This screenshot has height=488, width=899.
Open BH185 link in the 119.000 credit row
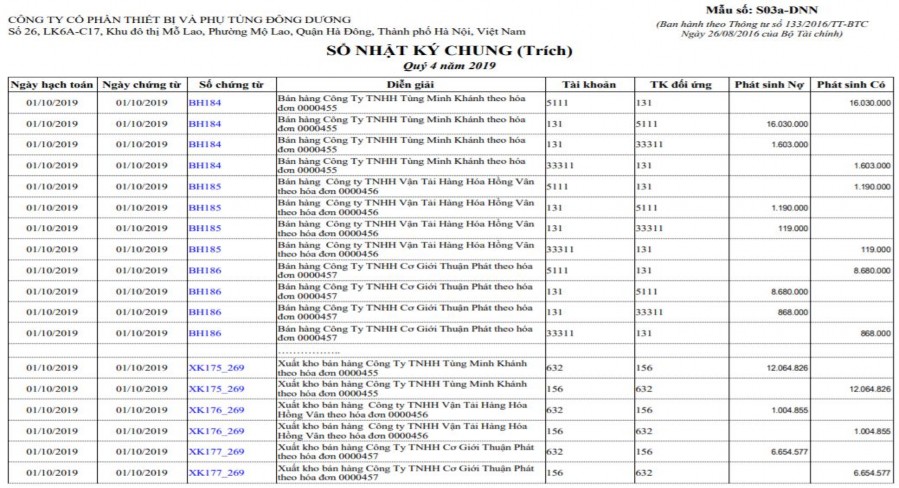(205, 249)
